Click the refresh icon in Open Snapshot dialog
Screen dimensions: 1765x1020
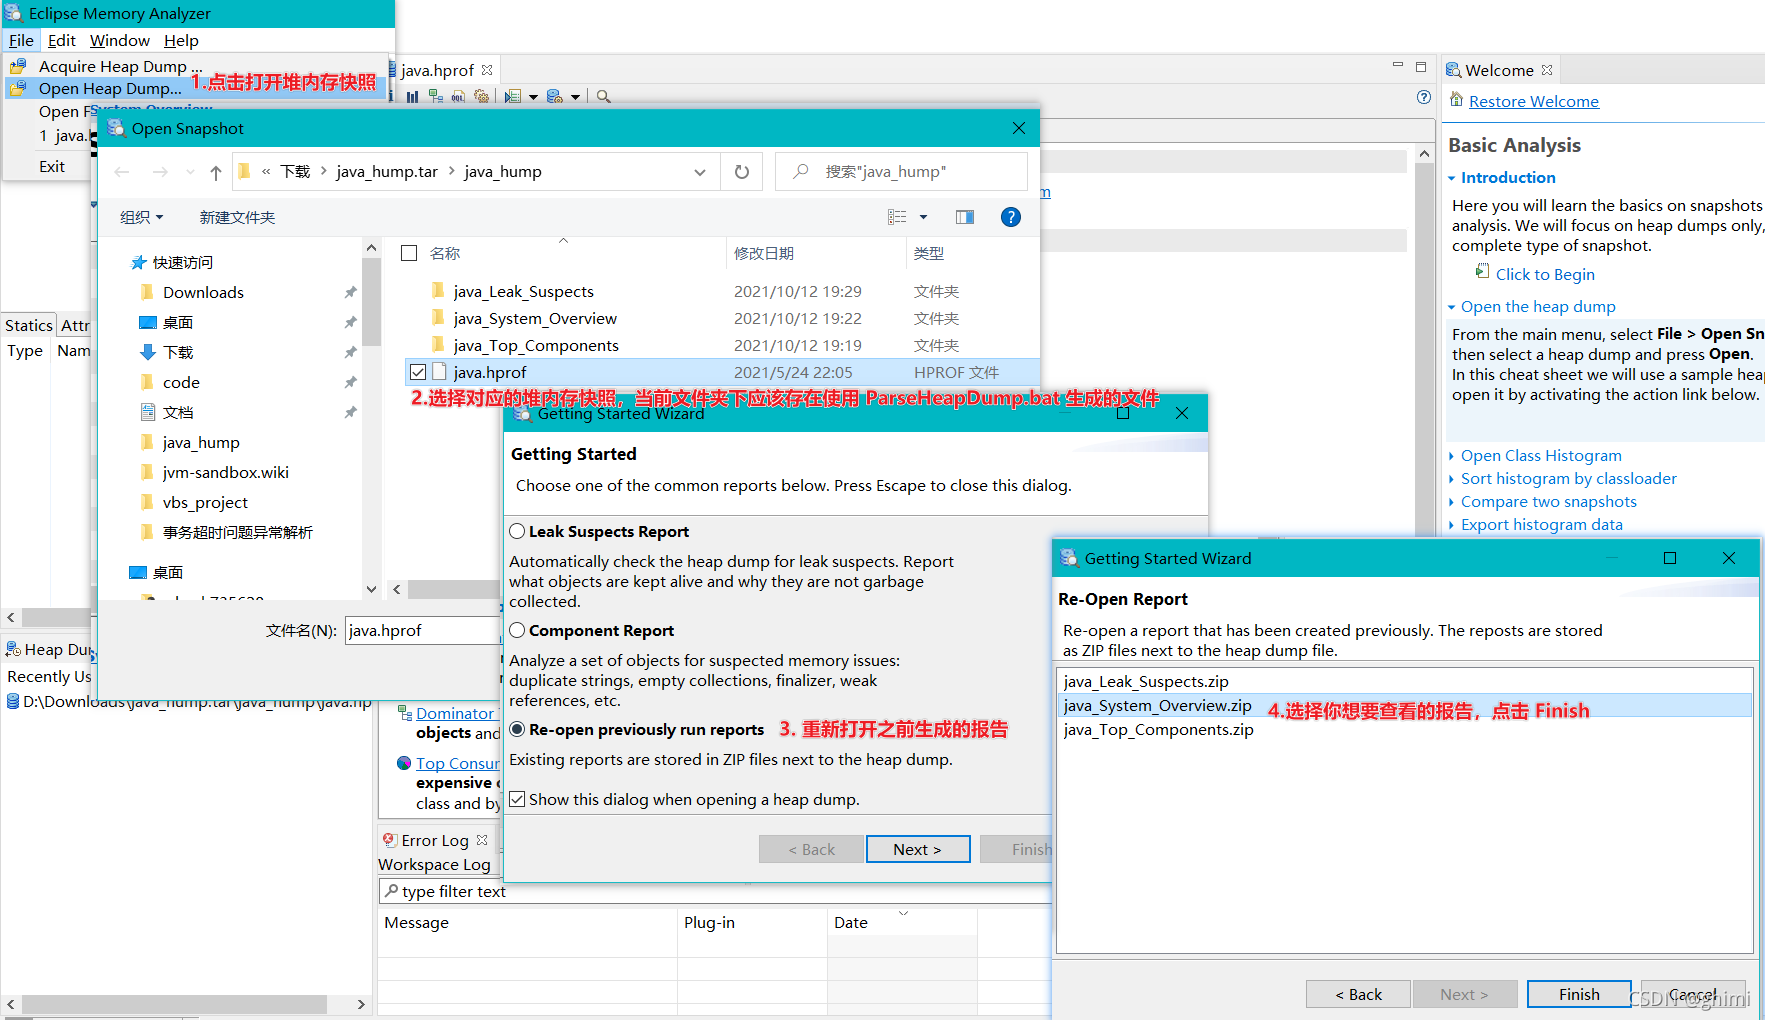742,172
